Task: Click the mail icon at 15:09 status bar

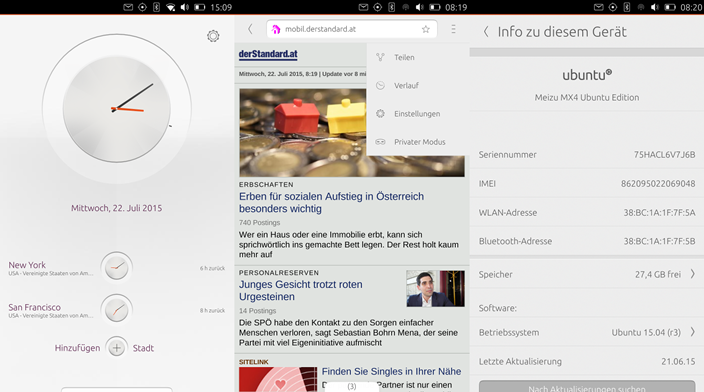Action: pos(128,7)
